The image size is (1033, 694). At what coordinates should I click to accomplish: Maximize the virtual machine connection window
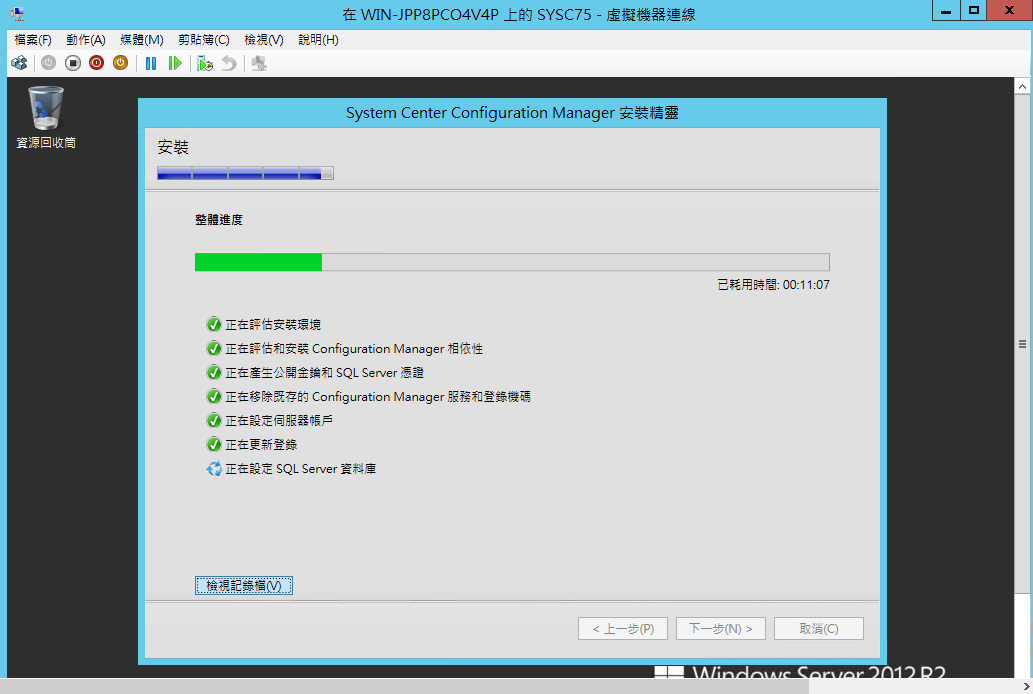[974, 11]
